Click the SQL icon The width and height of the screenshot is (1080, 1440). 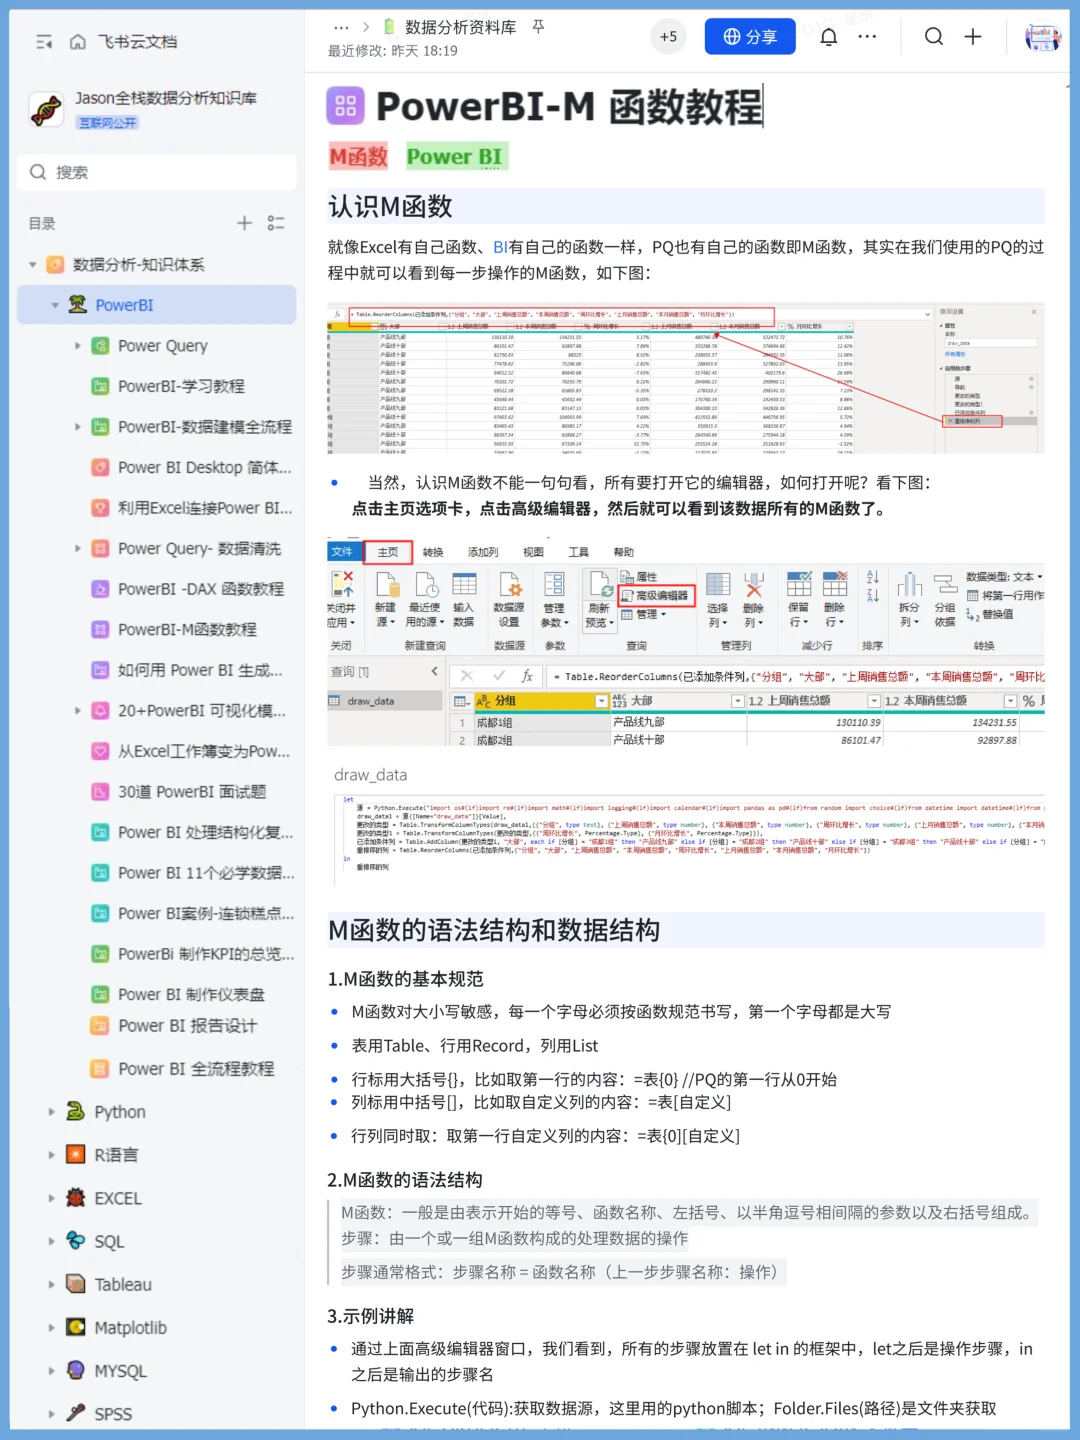click(x=75, y=1240)
